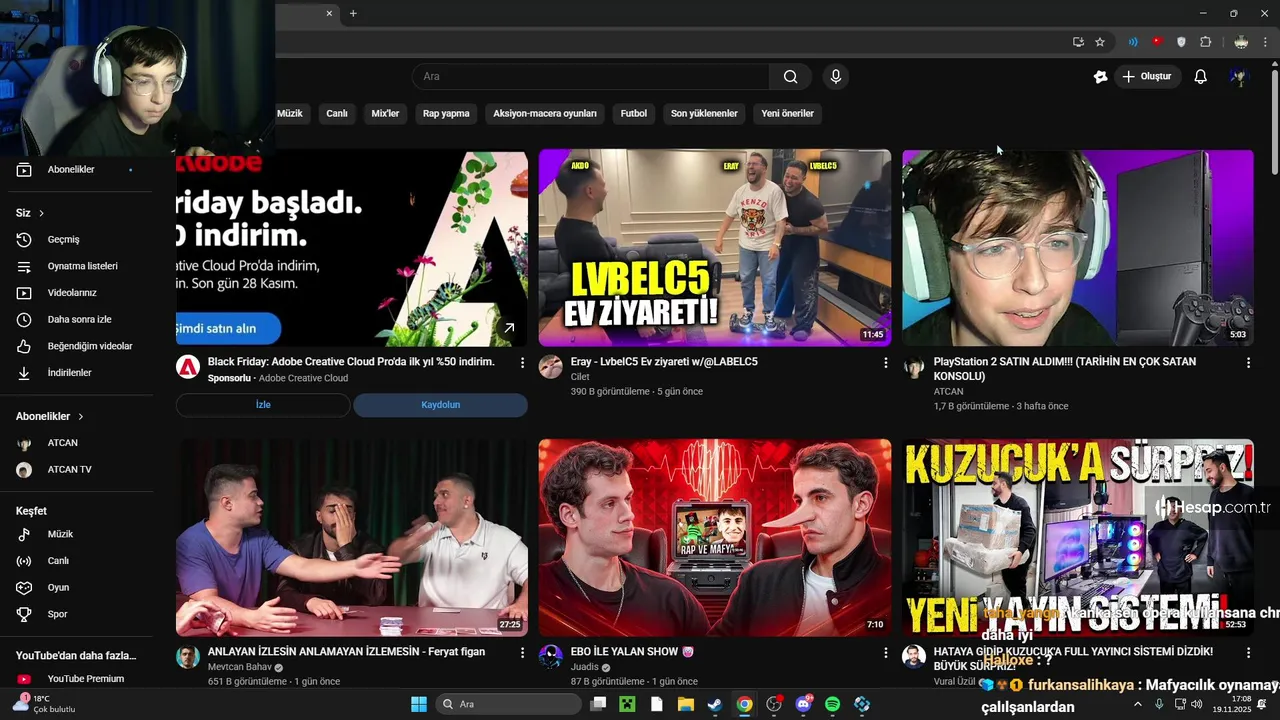Open YouTube notifications bell
Screen dimensions: 1280x720
pos(1200,77)
